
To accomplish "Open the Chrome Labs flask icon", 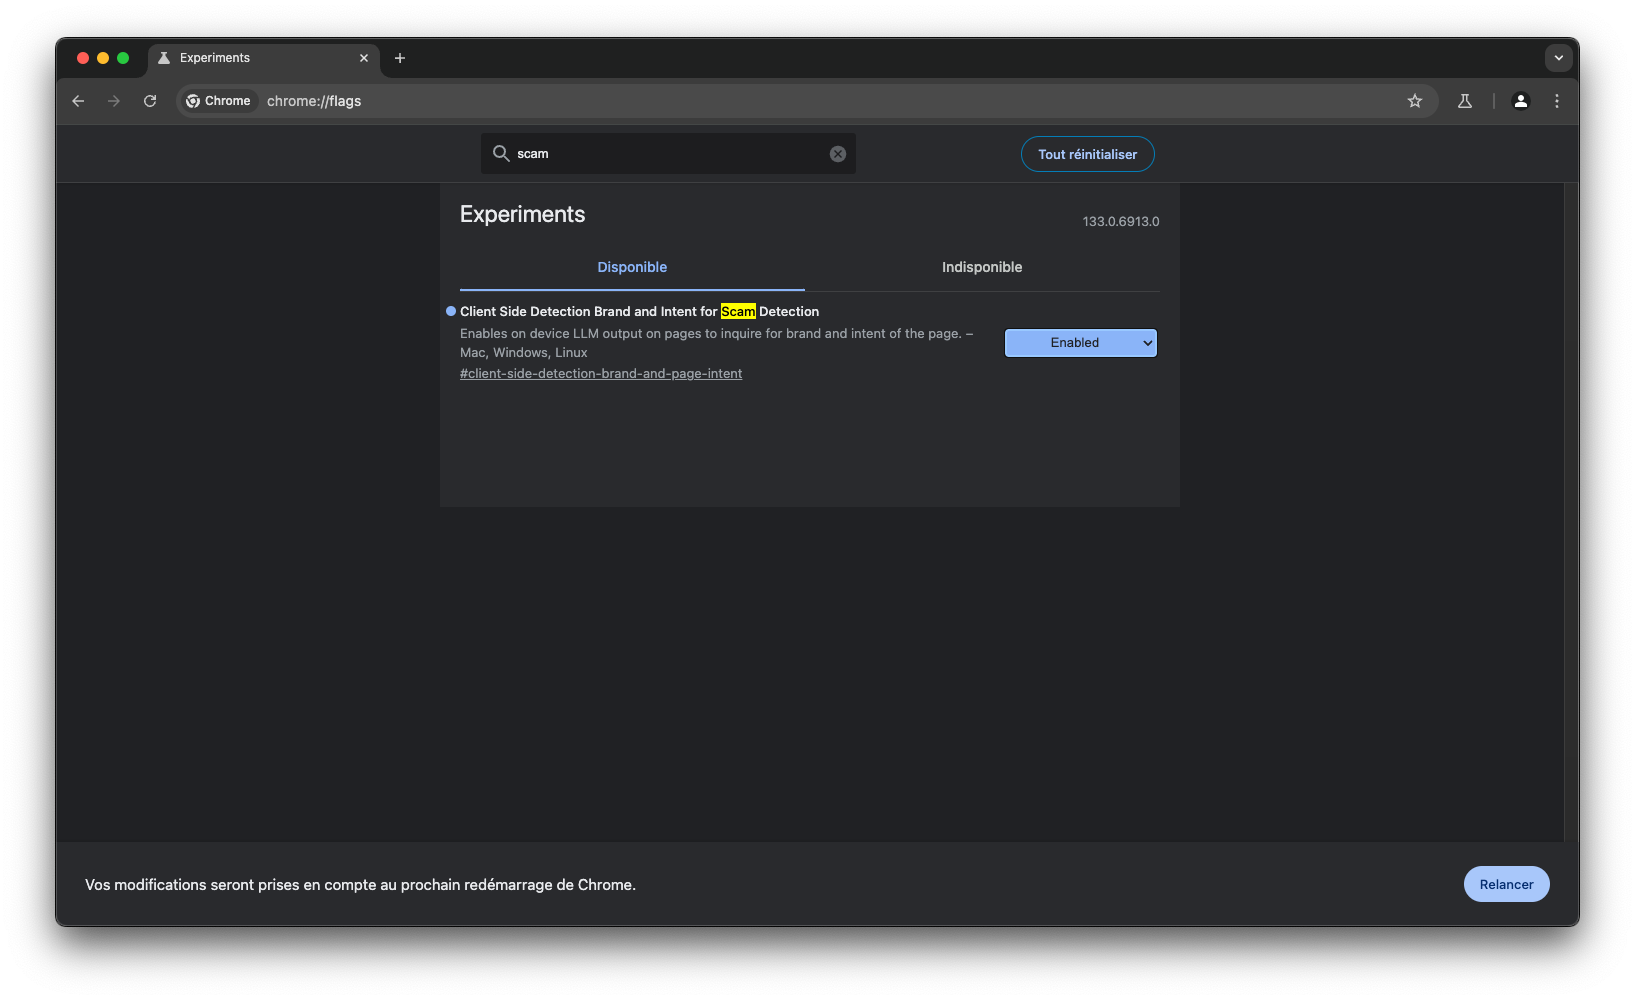I will click(x=1465, y=101).
